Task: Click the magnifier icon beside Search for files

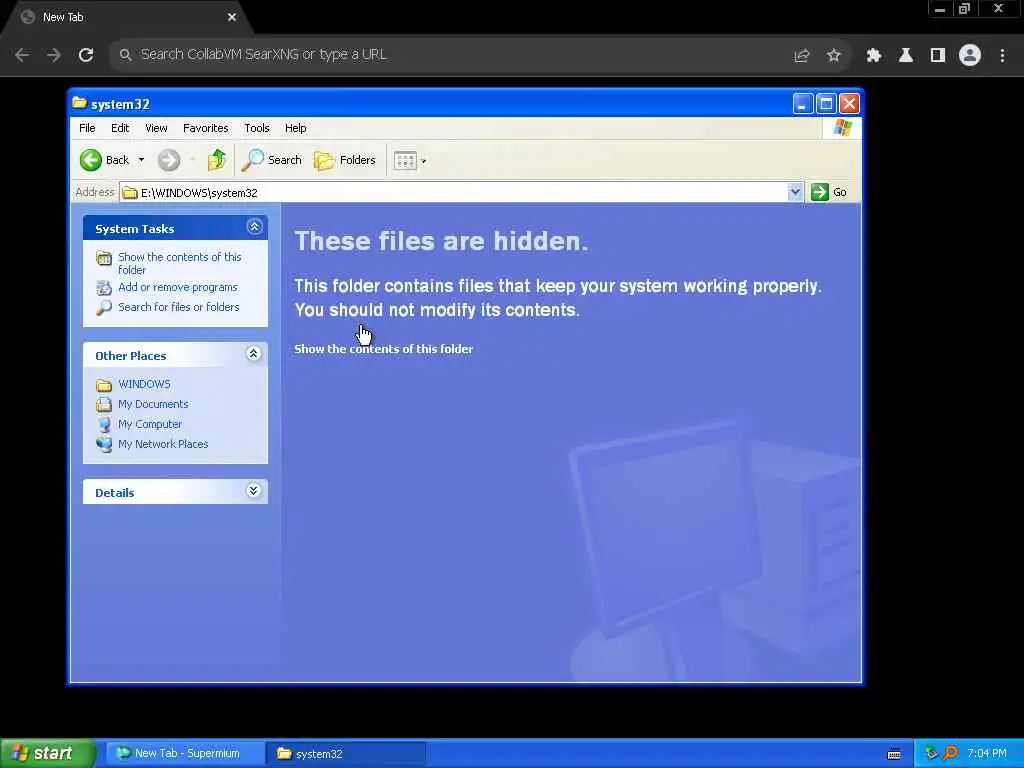Action: click(104, 308)
